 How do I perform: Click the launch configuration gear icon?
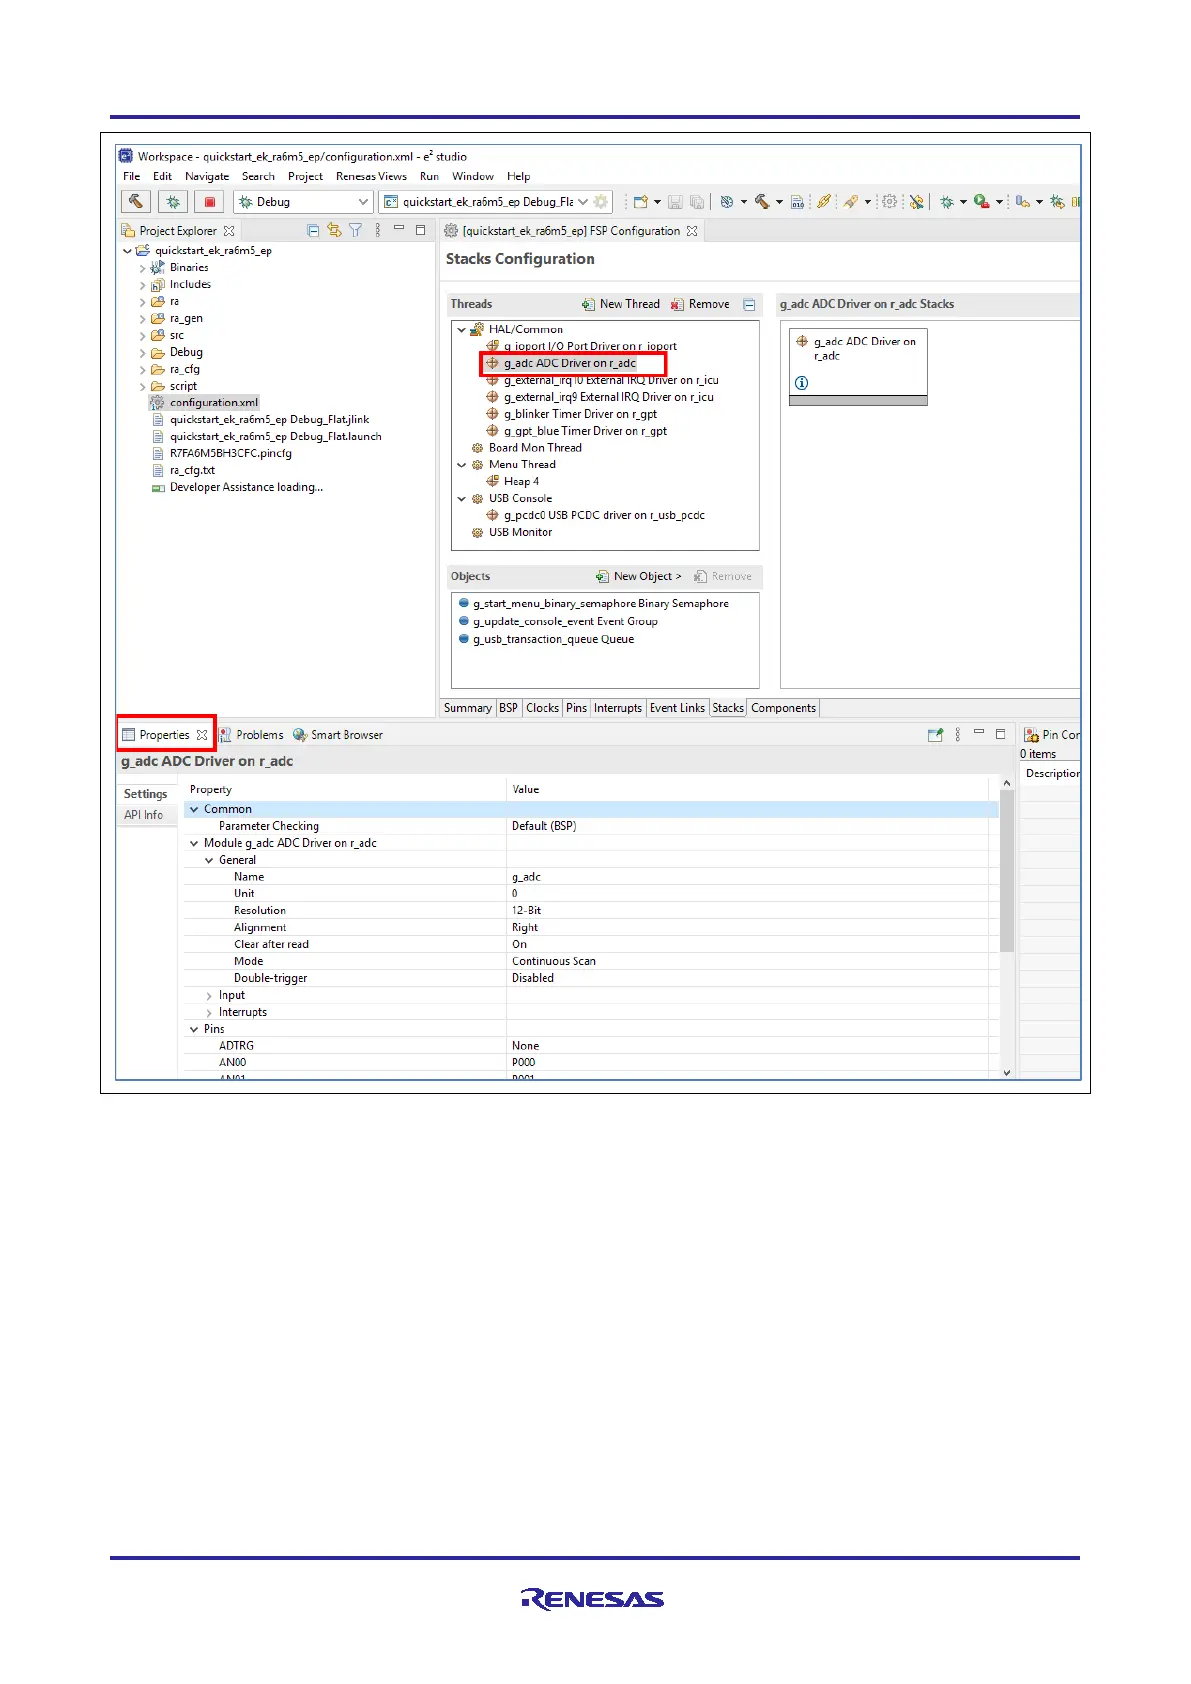(x=601, y=202)
